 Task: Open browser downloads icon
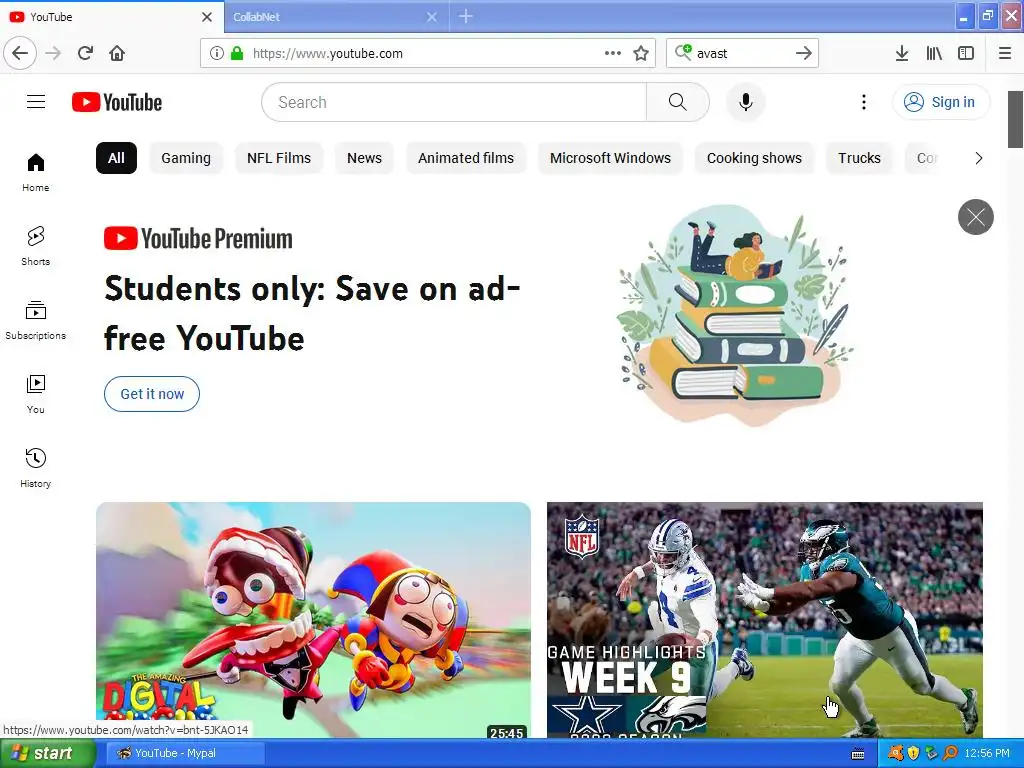tap(901, 53)
